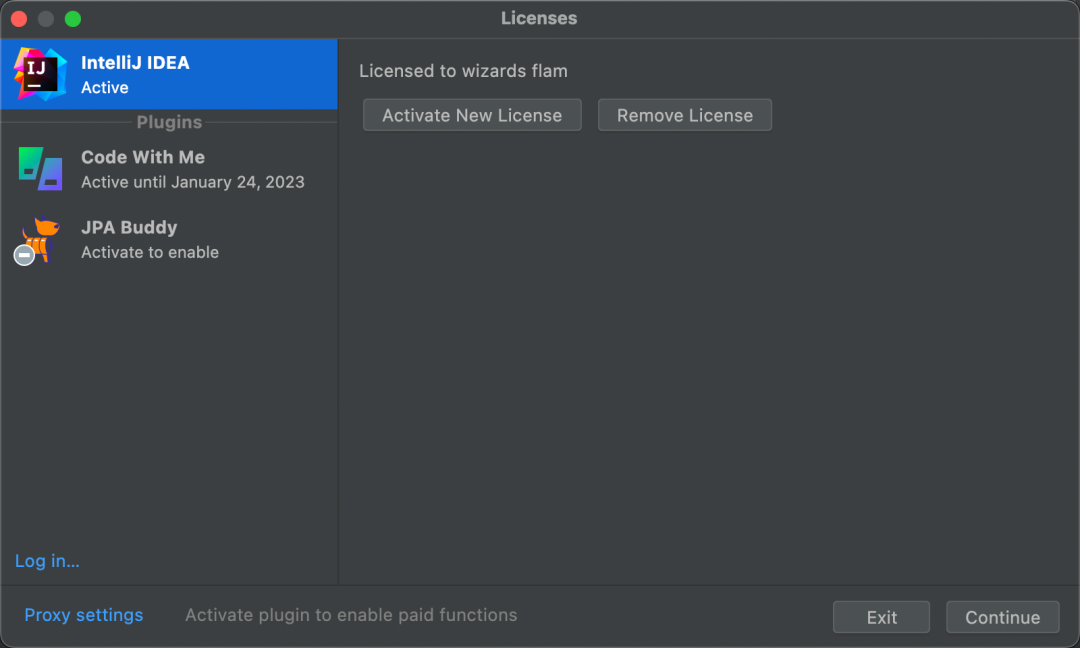Click the 'Licensed to wizards flam' text
Image resolution: width=1080 pixels, height=648 pixels.
point(463,71)
